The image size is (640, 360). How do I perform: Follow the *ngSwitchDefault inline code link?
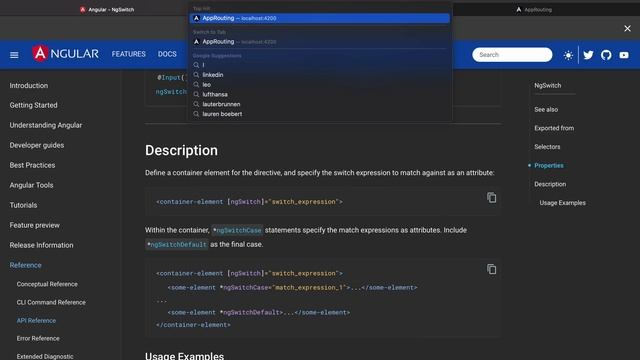(177, 244)
